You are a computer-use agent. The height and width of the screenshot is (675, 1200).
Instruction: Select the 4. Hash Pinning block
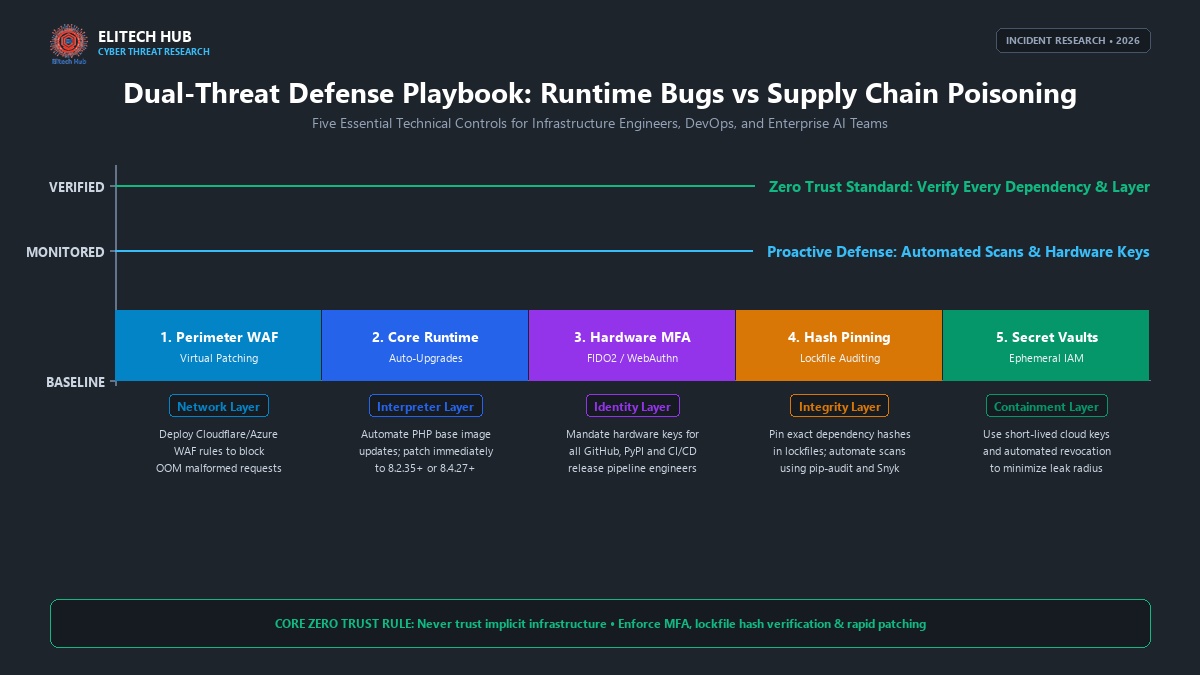pos(839,345)
